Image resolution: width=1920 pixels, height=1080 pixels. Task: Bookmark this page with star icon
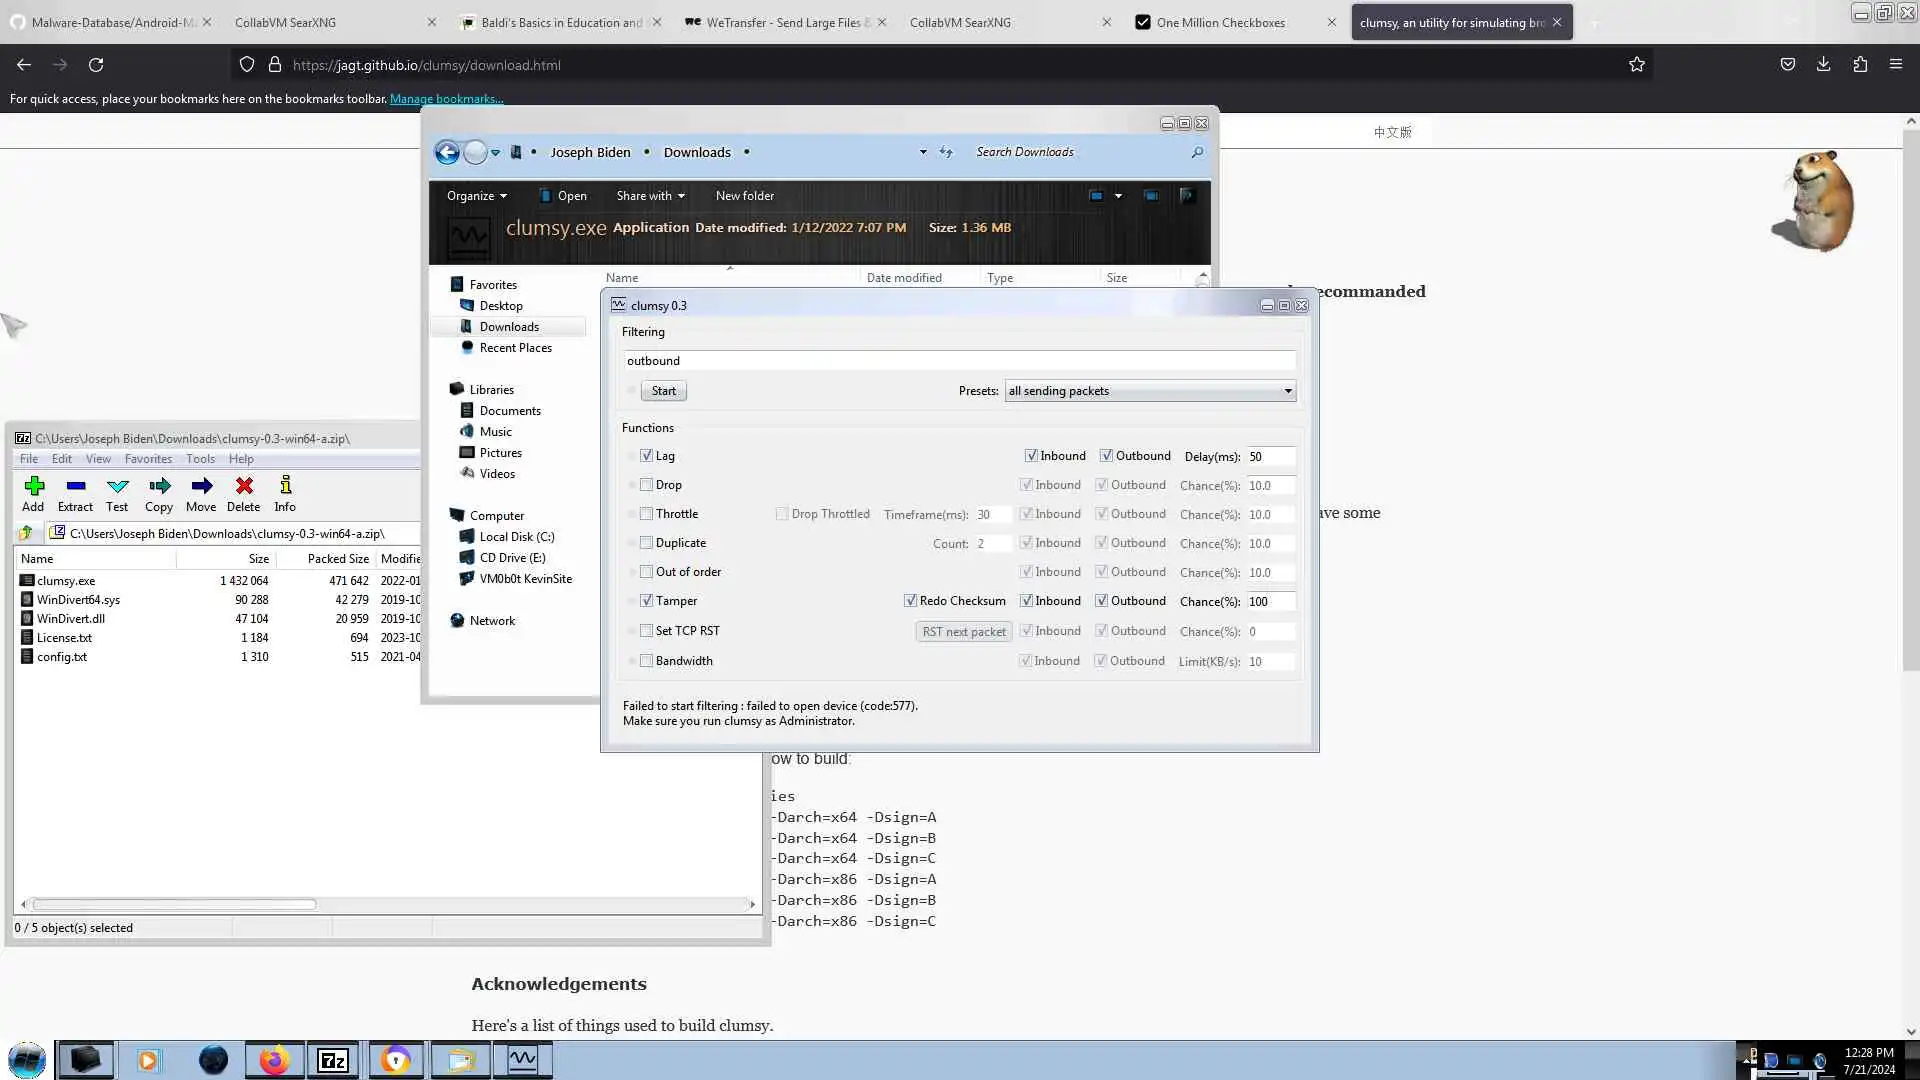(x=1636, y=65)
